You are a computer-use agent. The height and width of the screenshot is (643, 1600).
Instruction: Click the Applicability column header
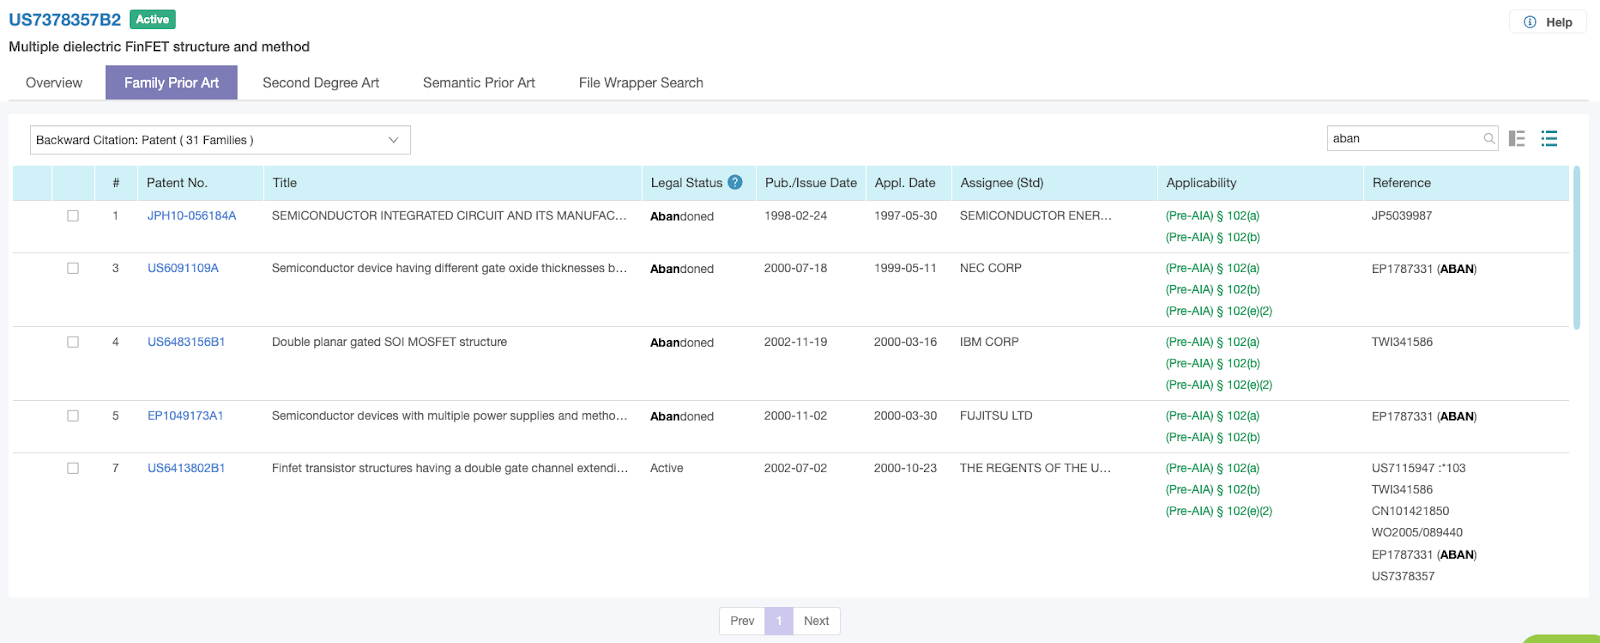point(1201,183)
